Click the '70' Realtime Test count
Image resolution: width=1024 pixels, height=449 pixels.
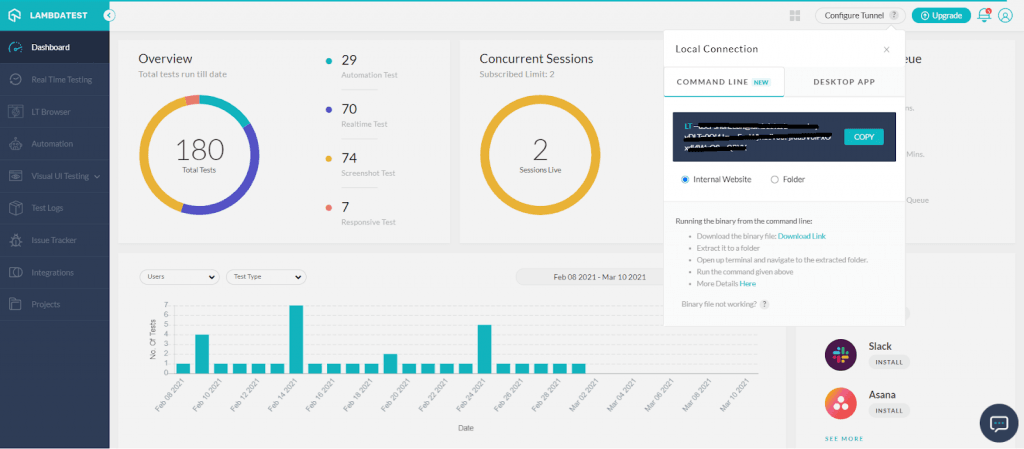coord(349,109)
